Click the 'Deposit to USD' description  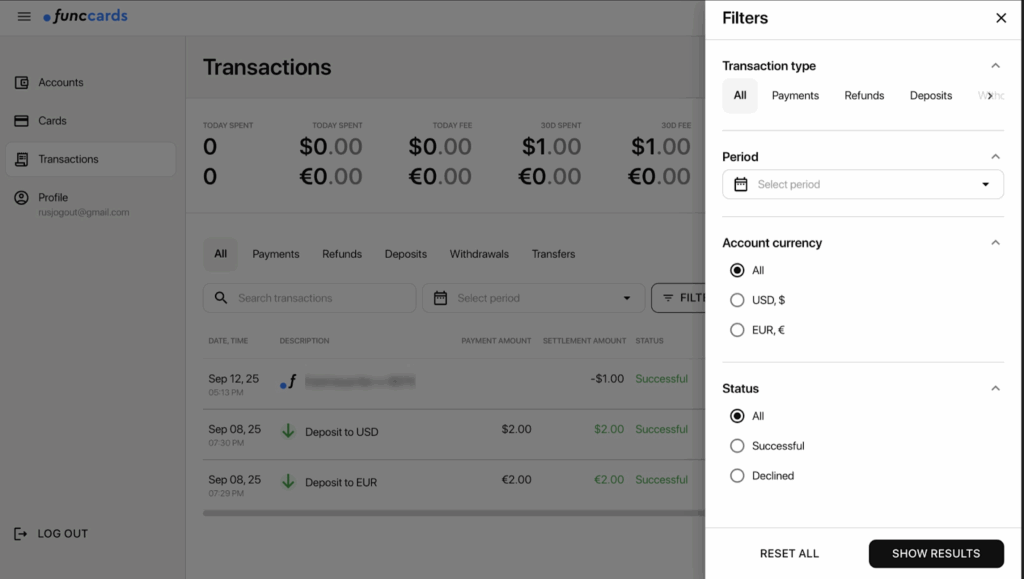tap(342, 432)
